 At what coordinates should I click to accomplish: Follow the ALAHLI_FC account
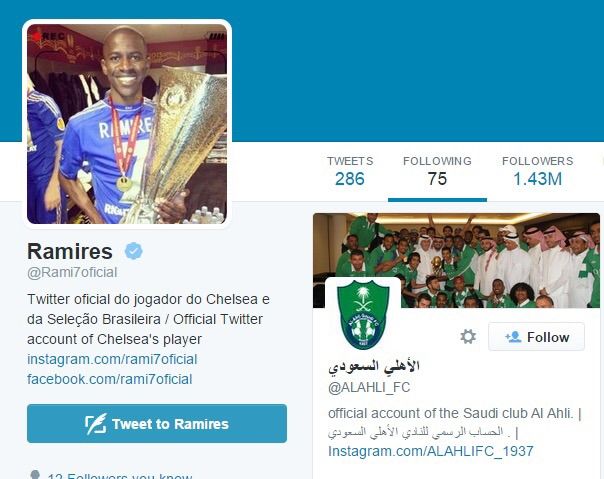pyautogui.click(x=536, y=337)
